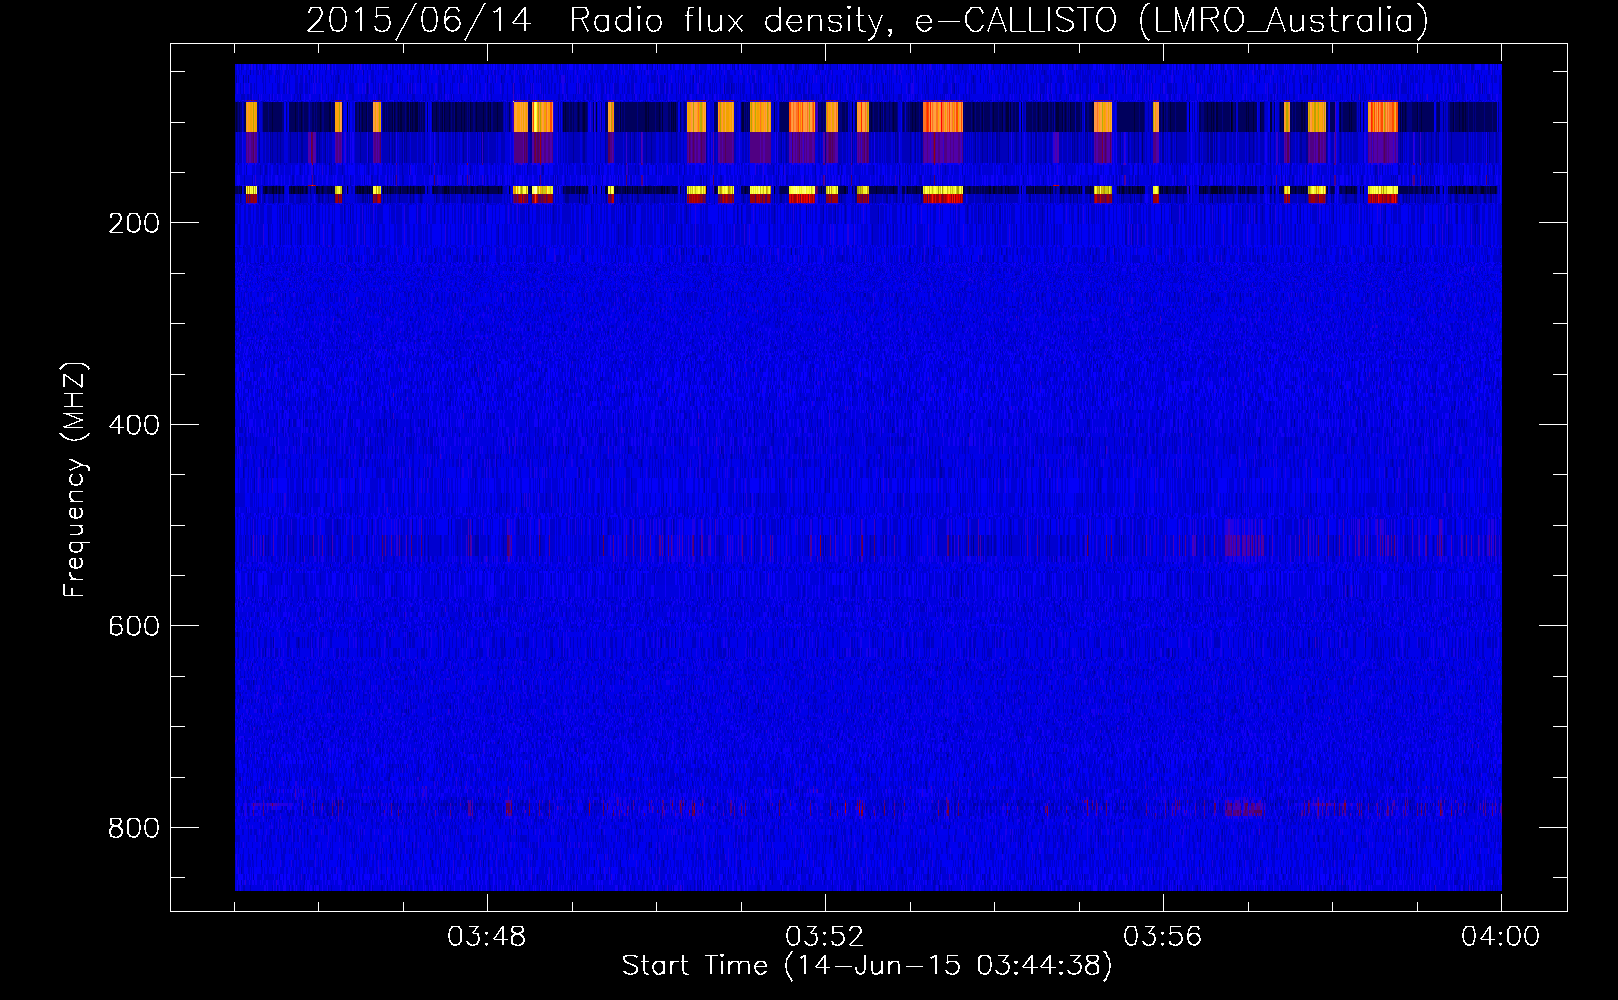The height and width of the screenshot is (1000, 1618).
Task: Click the 03:52 time tick label
Action: [x=825, y=937]
